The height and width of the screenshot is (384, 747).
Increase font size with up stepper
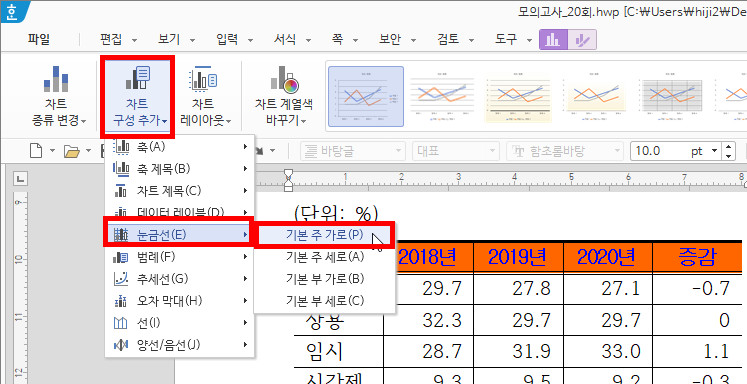click(728, 147)
